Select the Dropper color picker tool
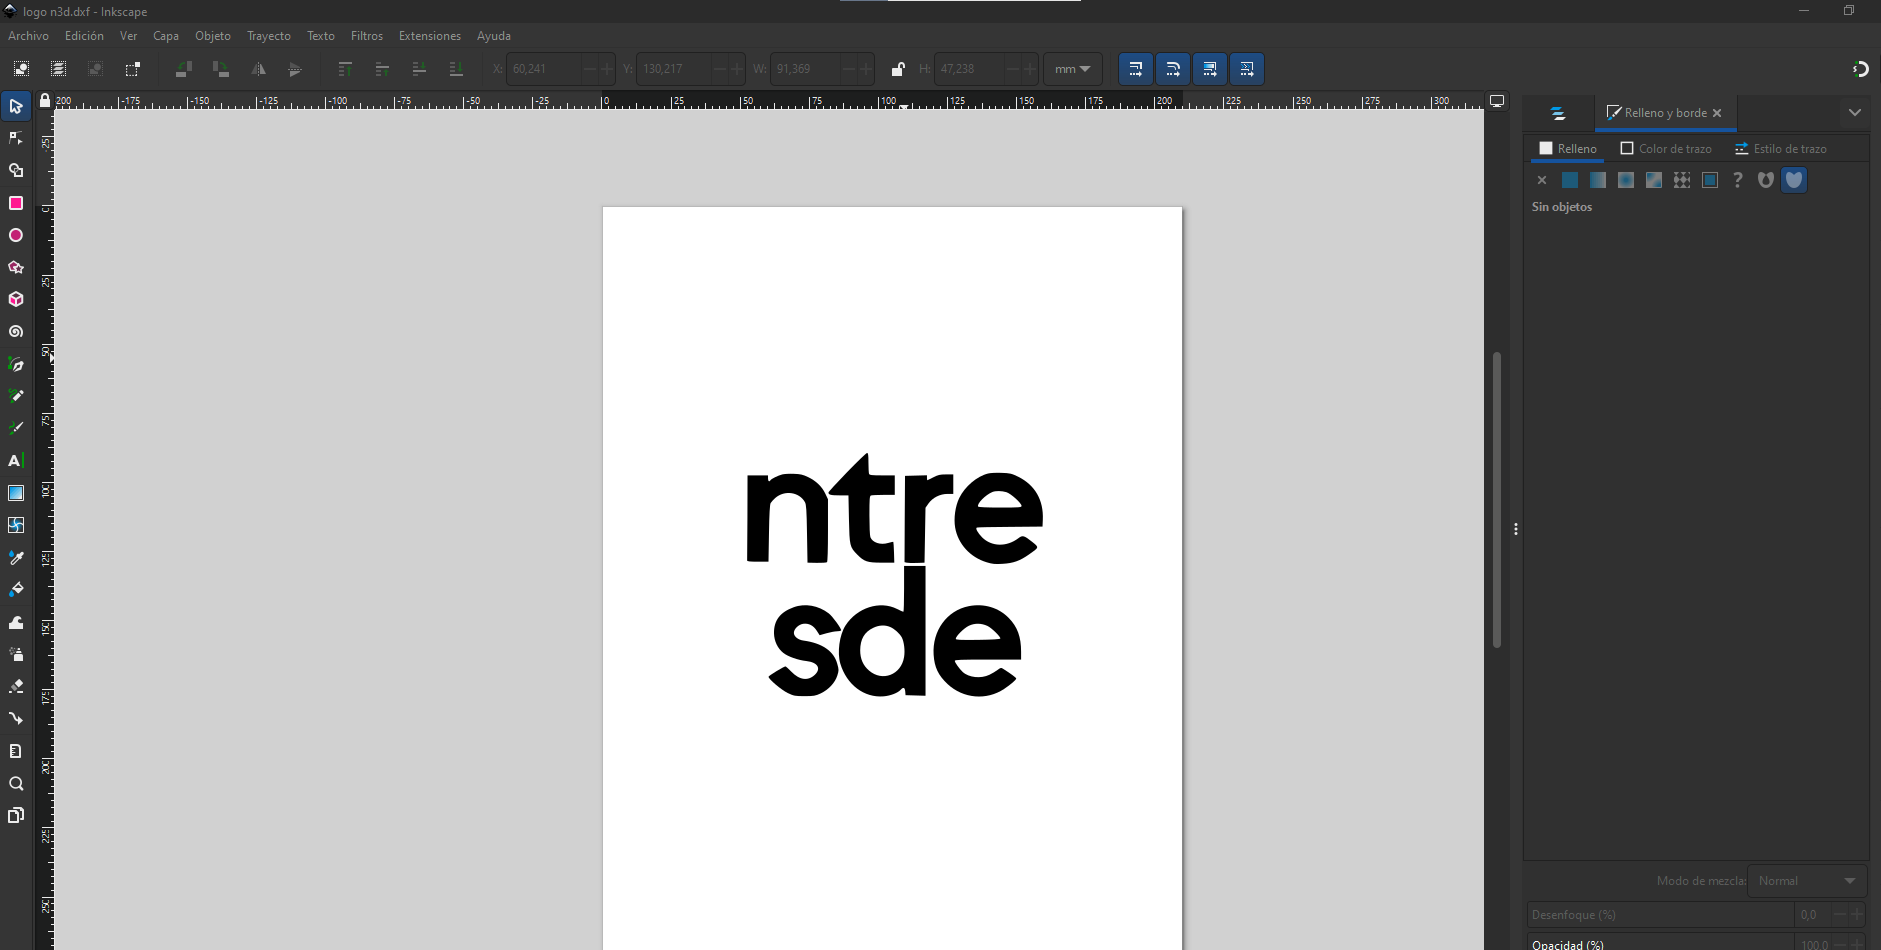 point(16,557)
